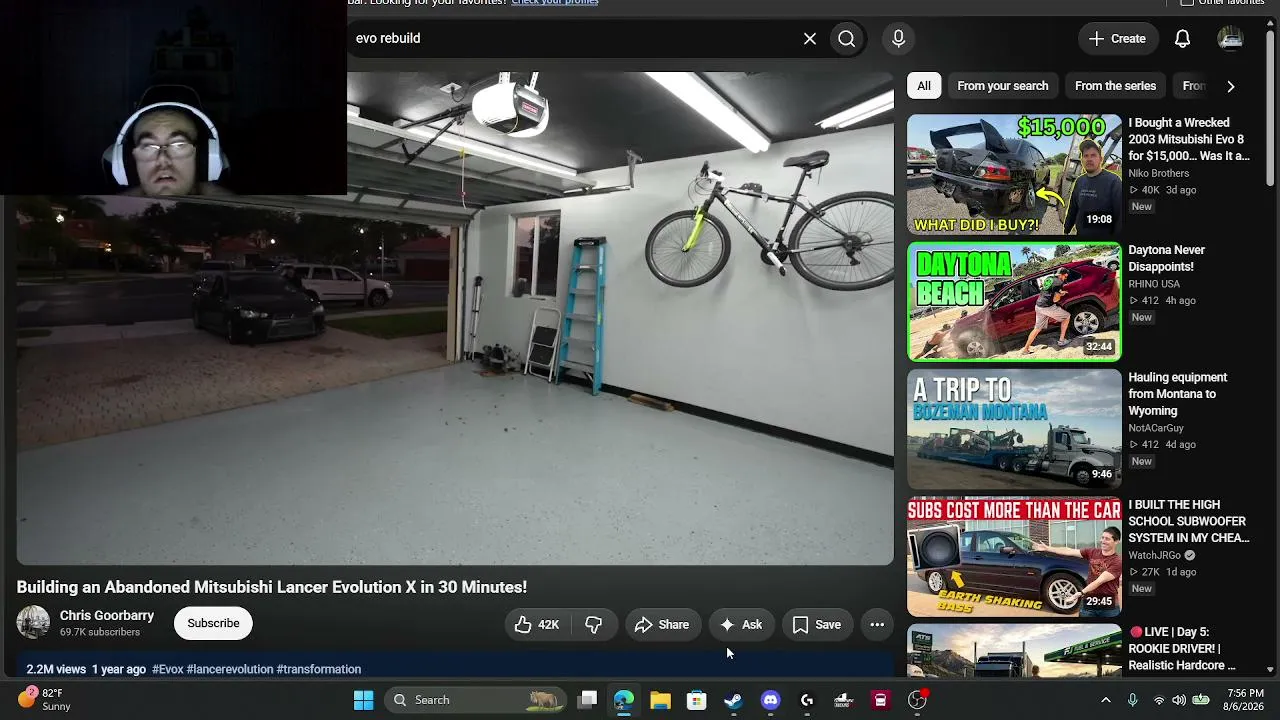Image resolution: width=1280 pixels, height=720 pixels.
Task: Click the Ask AI button
Action: coord(741,625)
